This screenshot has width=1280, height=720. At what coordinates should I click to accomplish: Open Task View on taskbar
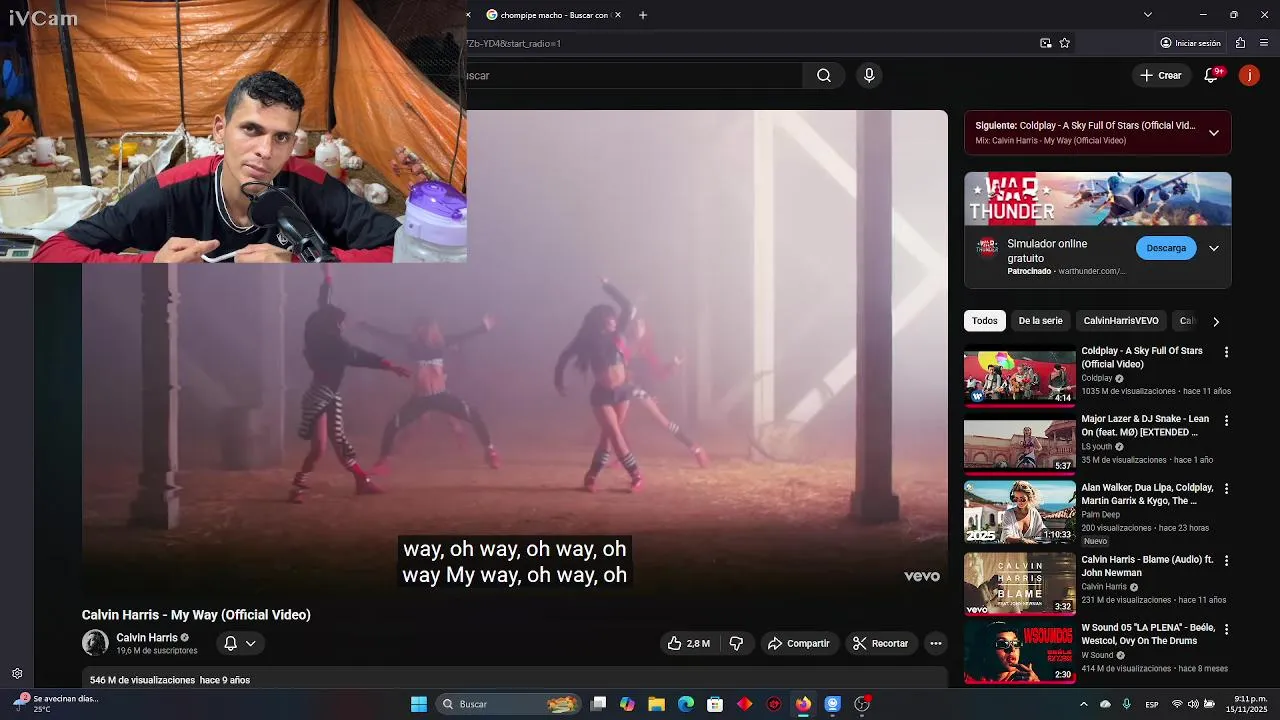[x=598, y=704]
